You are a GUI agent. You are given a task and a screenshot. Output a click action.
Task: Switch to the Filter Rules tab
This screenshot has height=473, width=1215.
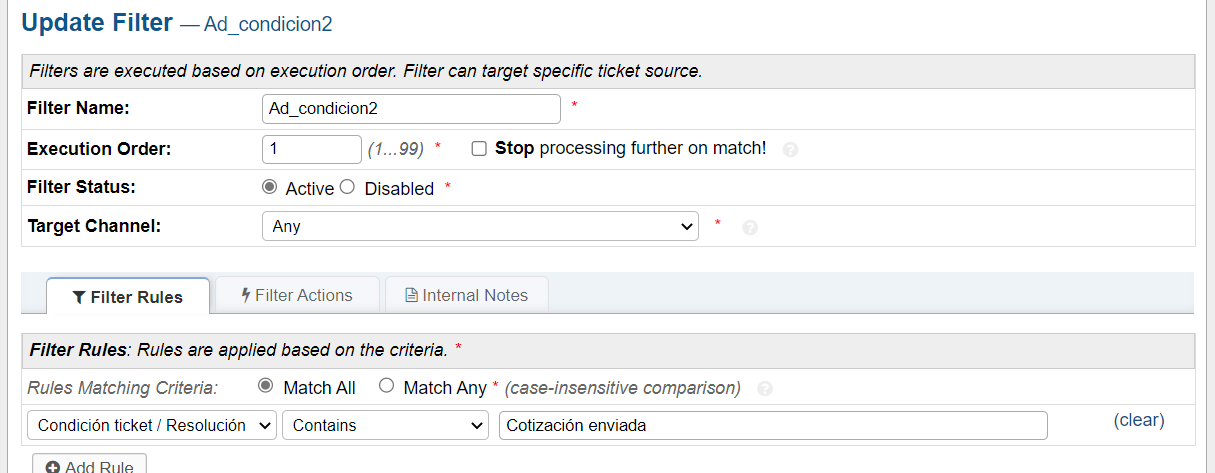click(x=128, y=297)
